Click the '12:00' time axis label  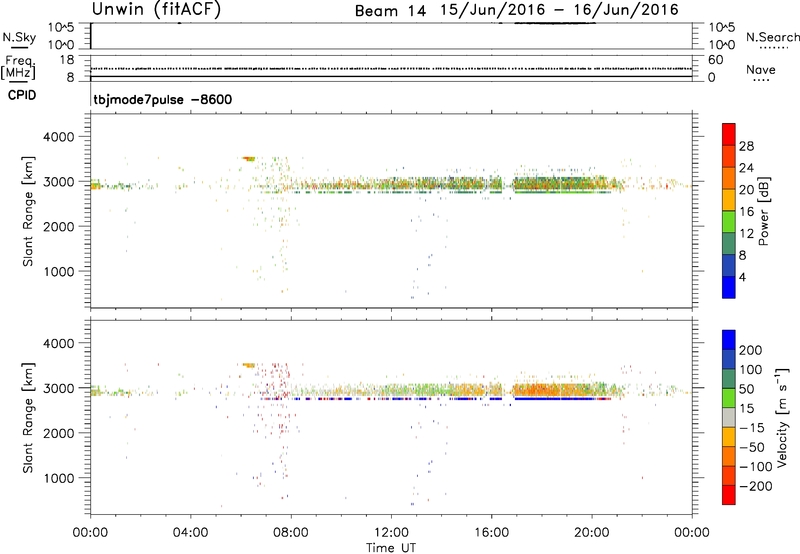tap(391, 533)
